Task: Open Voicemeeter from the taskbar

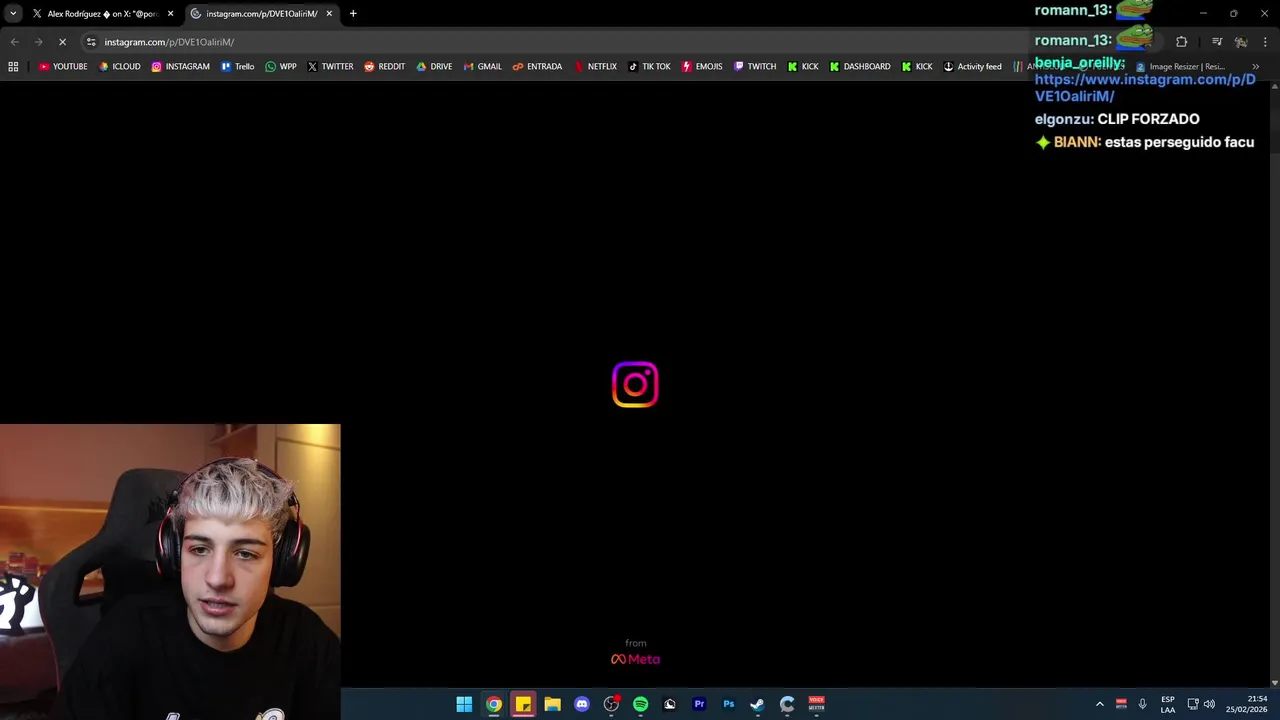Action: pos(816,704)
